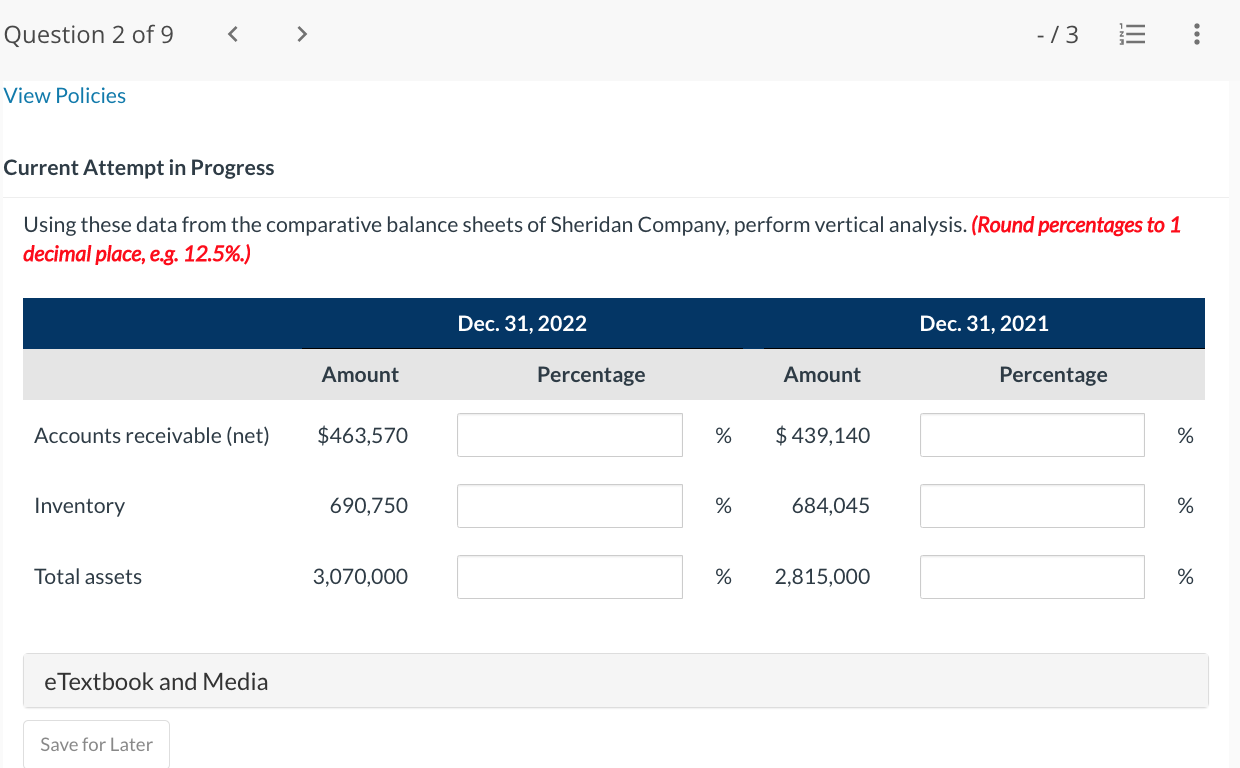Click the Current Attempt in Progress heading

click(x=139, y=168)
